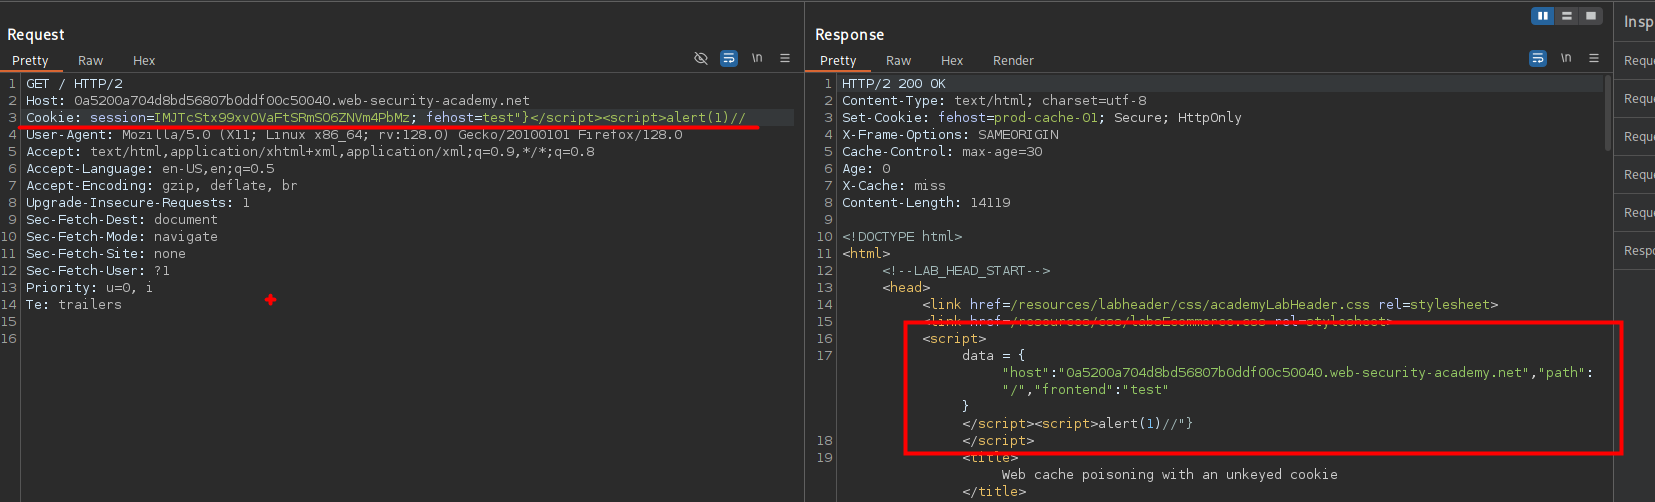Click the LAB_HEAD_START comment line

click(x=966, y=271)
